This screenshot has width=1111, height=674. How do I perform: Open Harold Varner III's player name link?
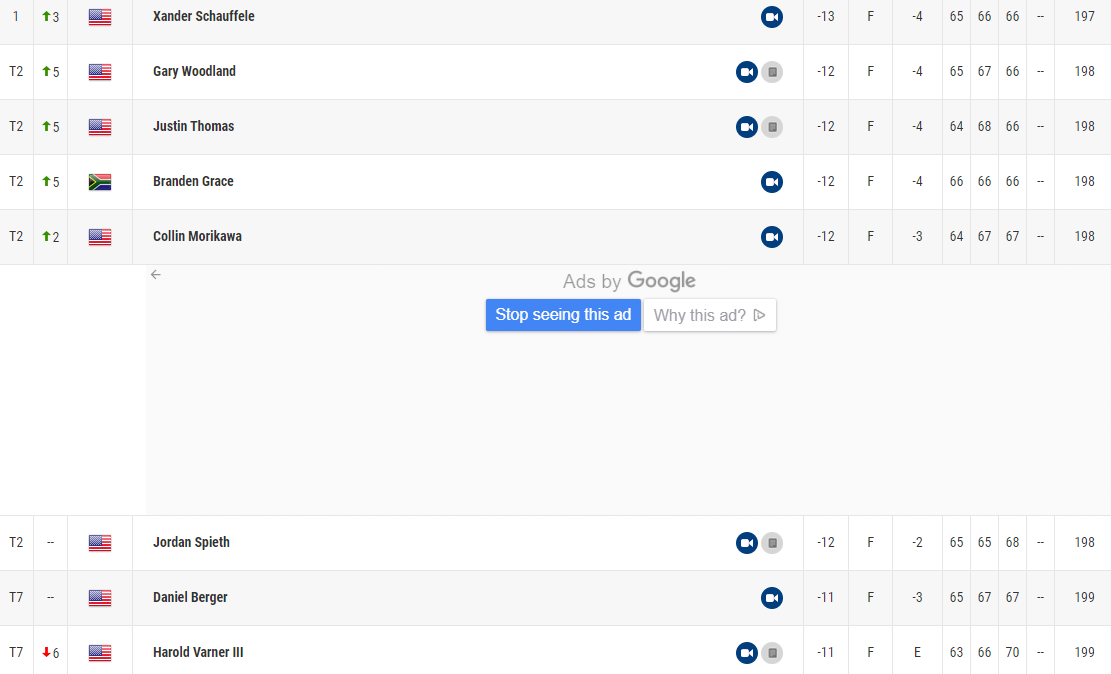[x=198, y=653]
